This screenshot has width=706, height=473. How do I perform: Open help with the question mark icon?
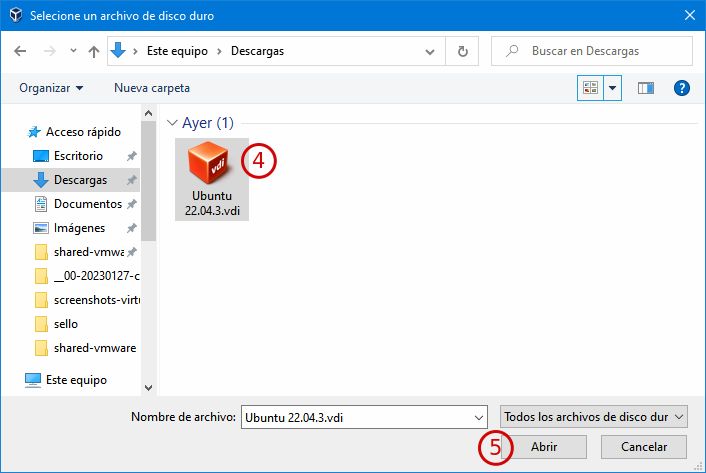[682, 88]
